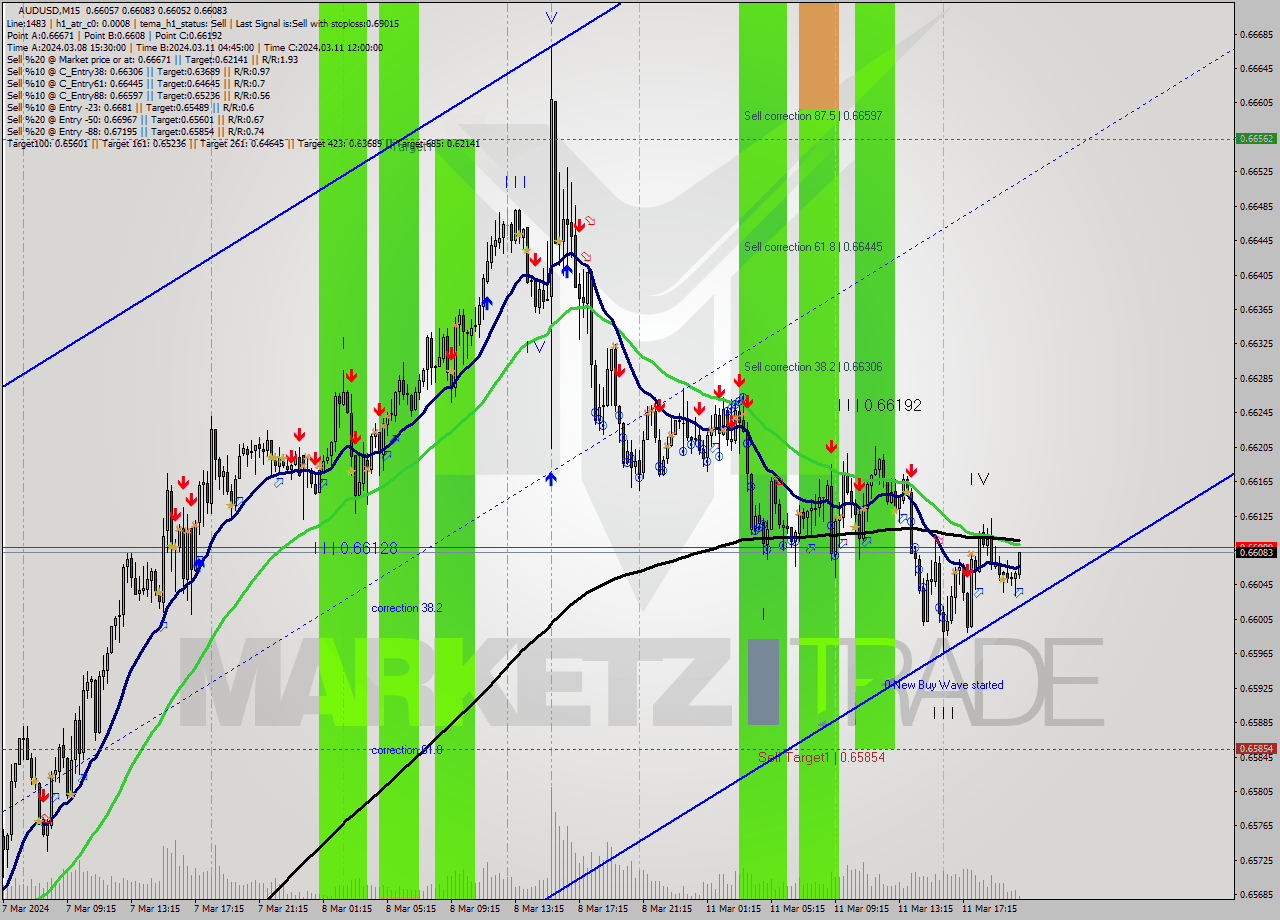Screen dimensions: 1280x920
Task: Click 'Sell correction 38.2 | 0.66306' label
Action: [813, 367]
